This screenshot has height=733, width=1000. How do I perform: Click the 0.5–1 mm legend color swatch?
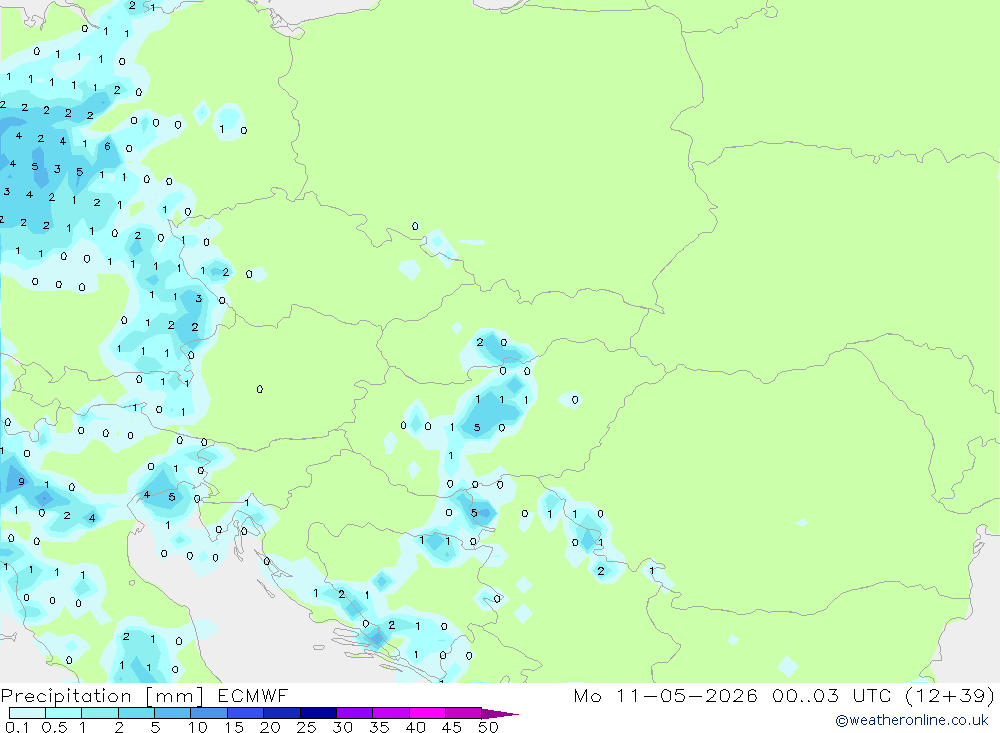point(64,713)
